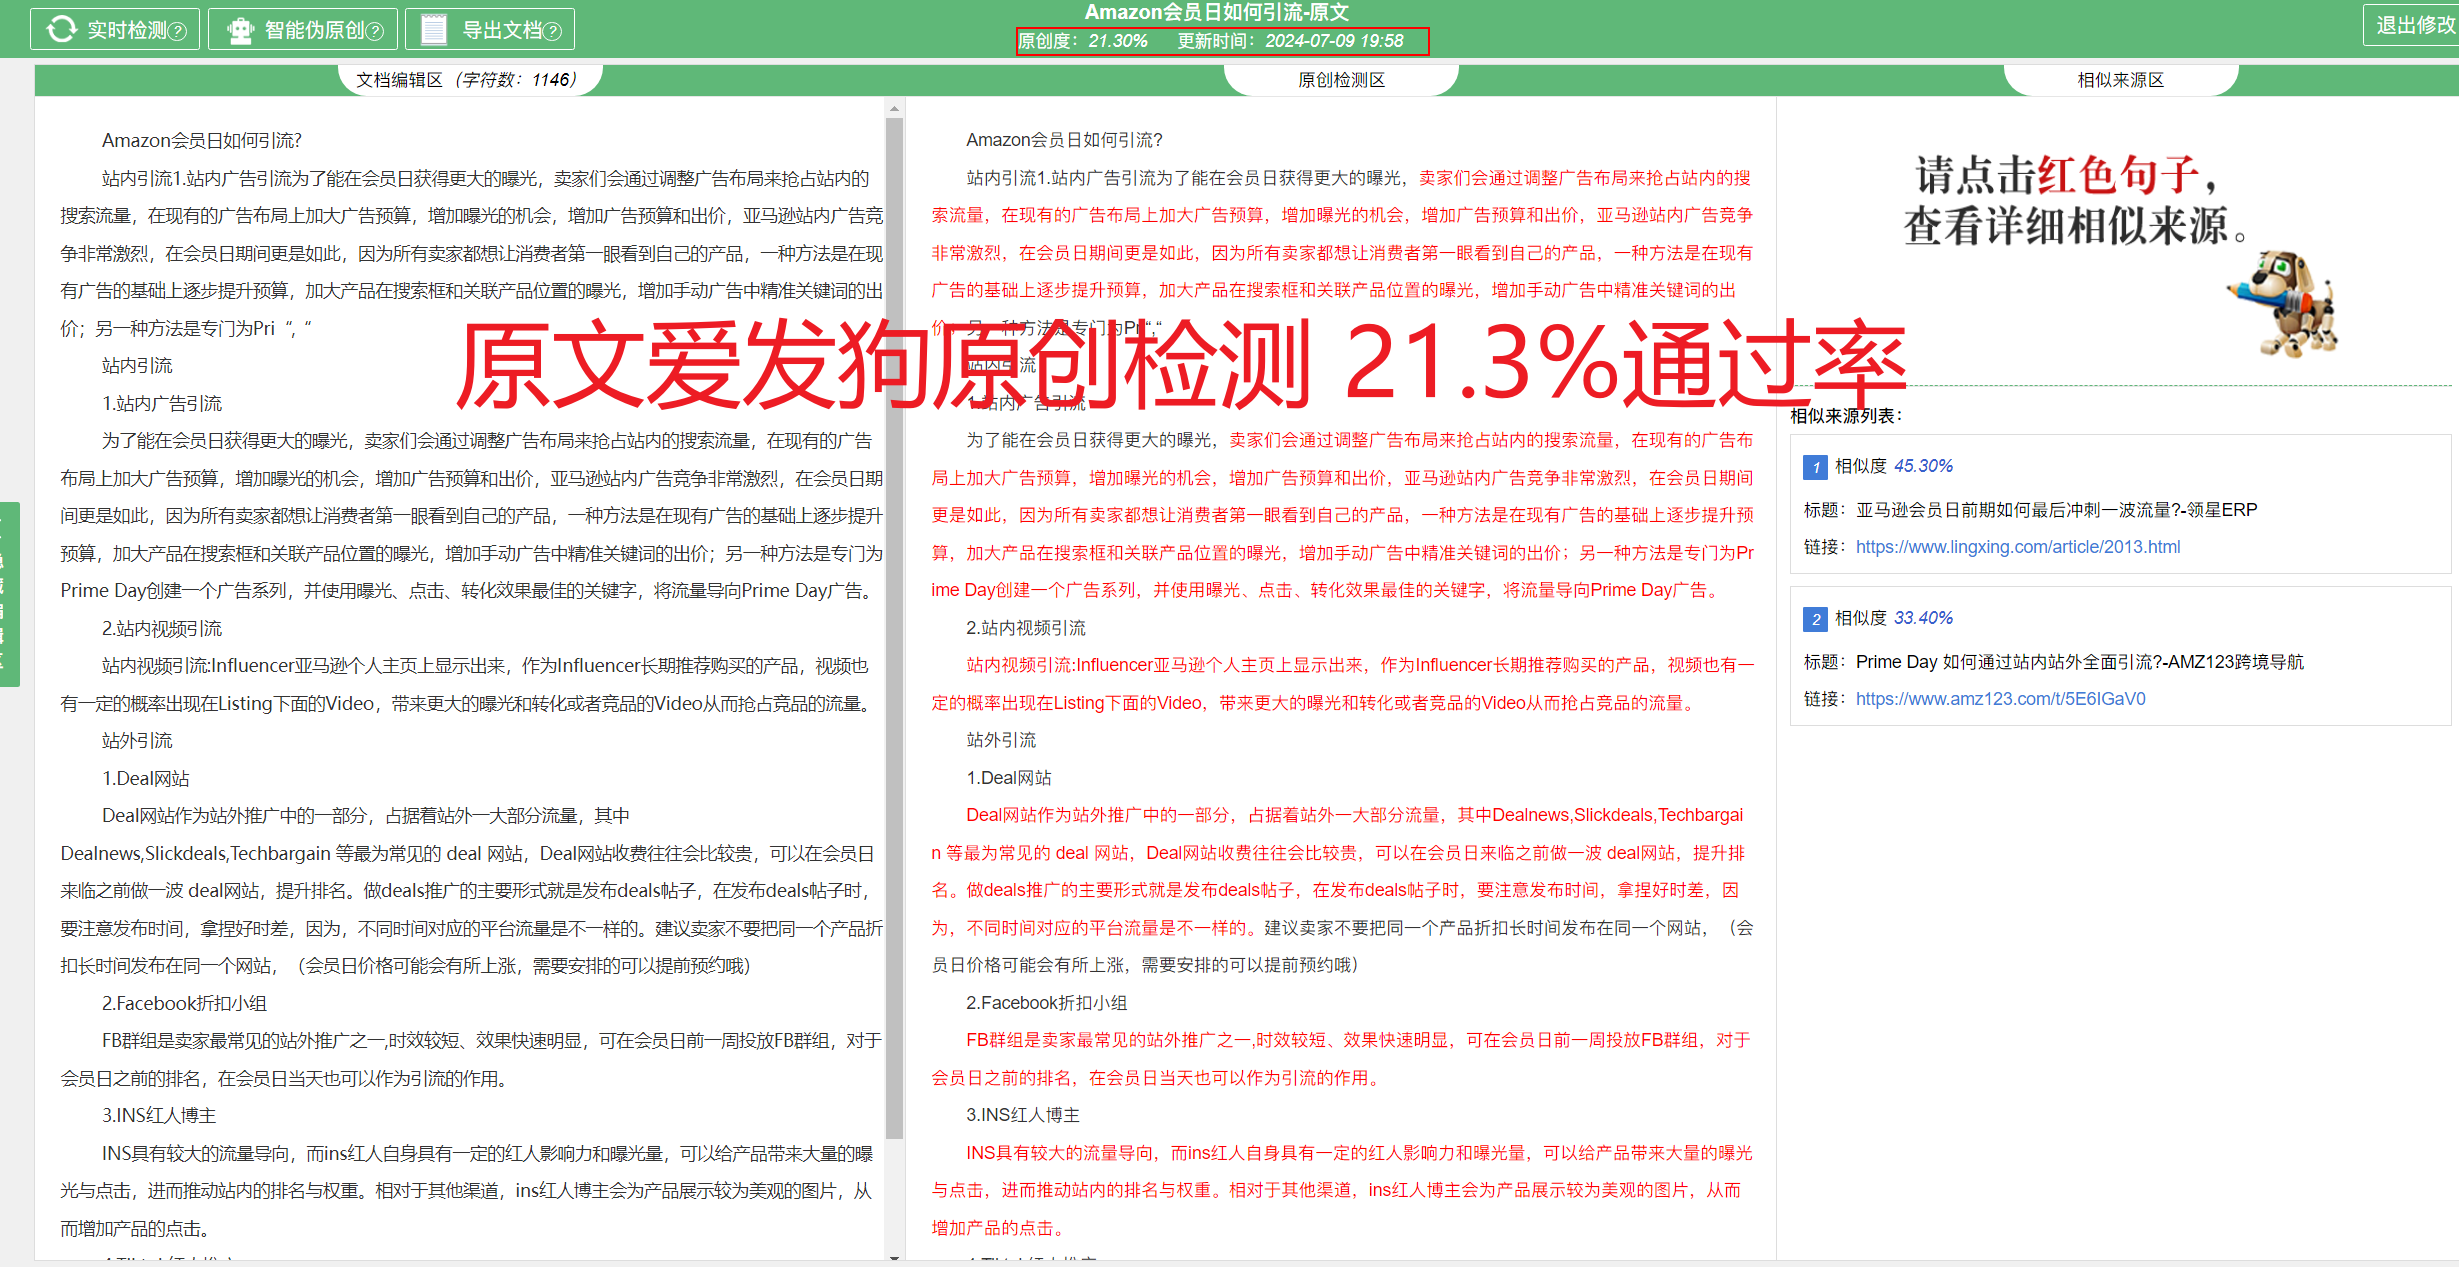Click the 相似来源列表 label
This screenshot has width=2459, height=1267.
point(1846,416)
